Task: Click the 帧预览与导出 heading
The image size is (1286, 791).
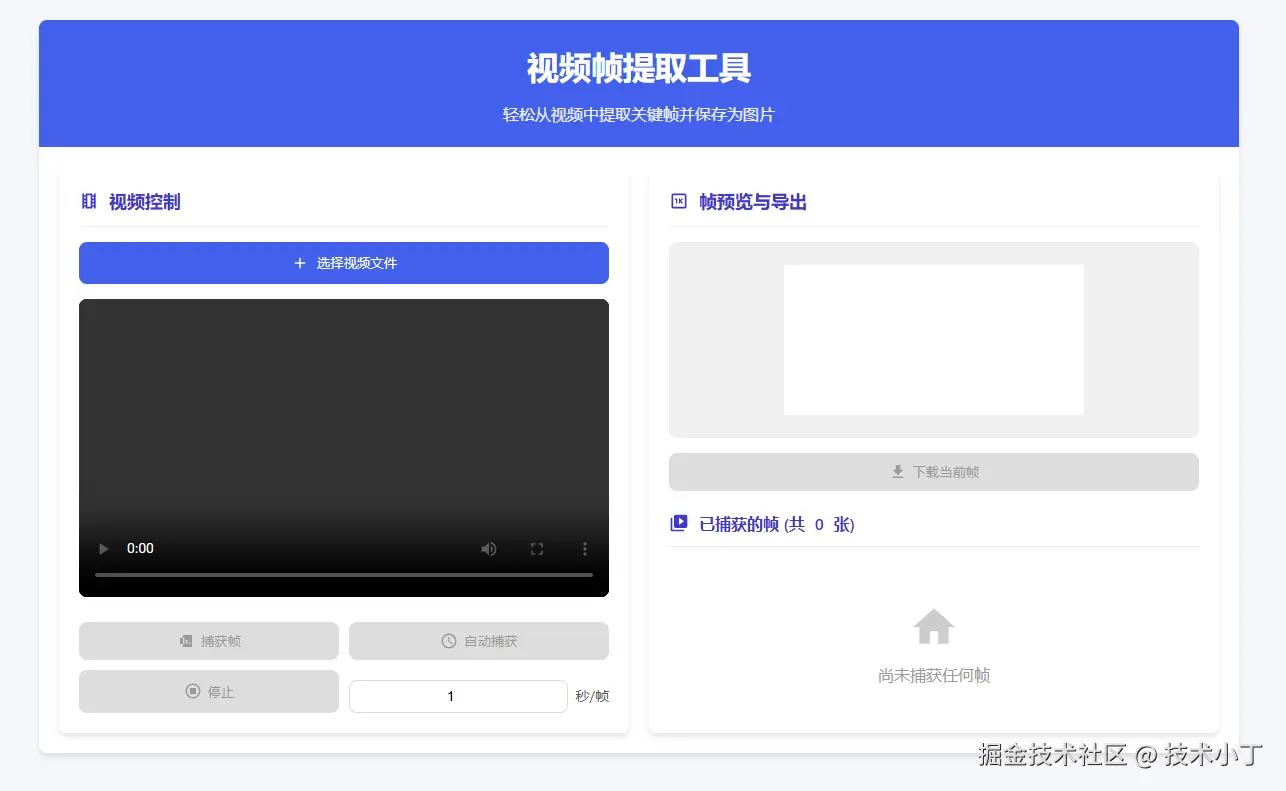Action: (x=753, y=202)
